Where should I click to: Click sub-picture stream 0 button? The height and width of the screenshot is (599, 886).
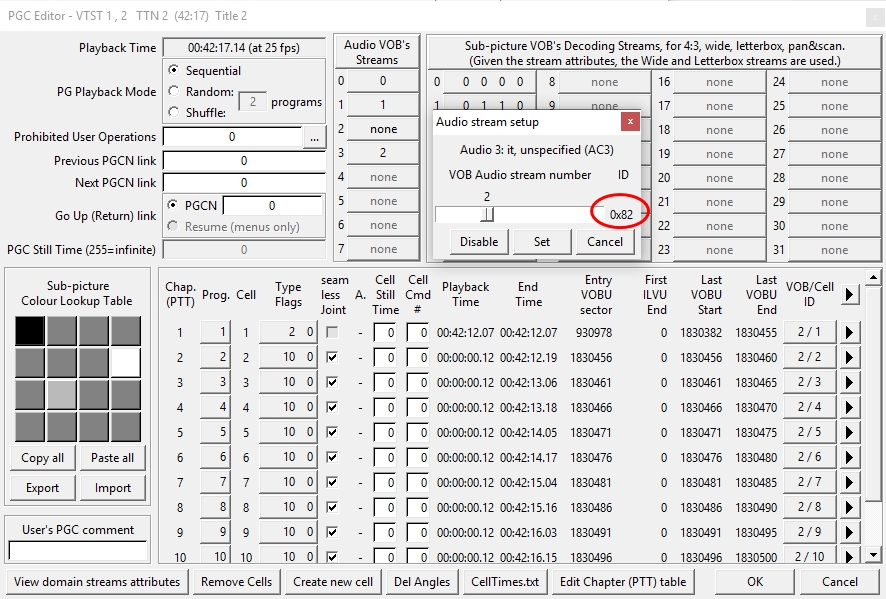(490, 82)
